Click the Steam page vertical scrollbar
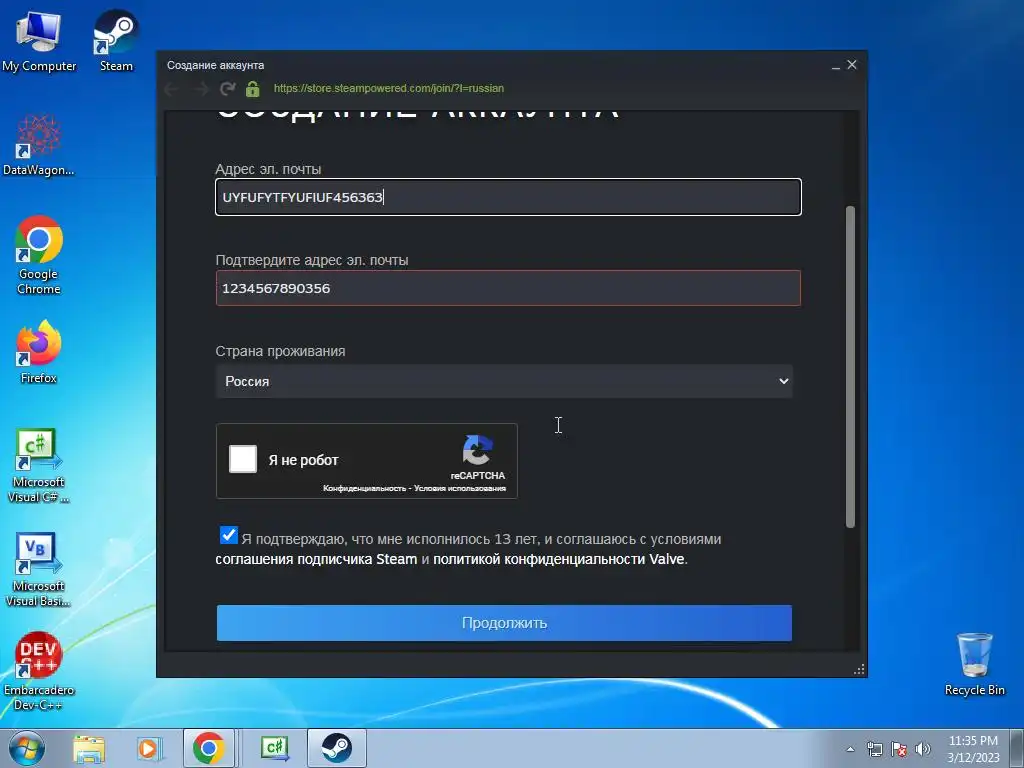 coord(850,366)
